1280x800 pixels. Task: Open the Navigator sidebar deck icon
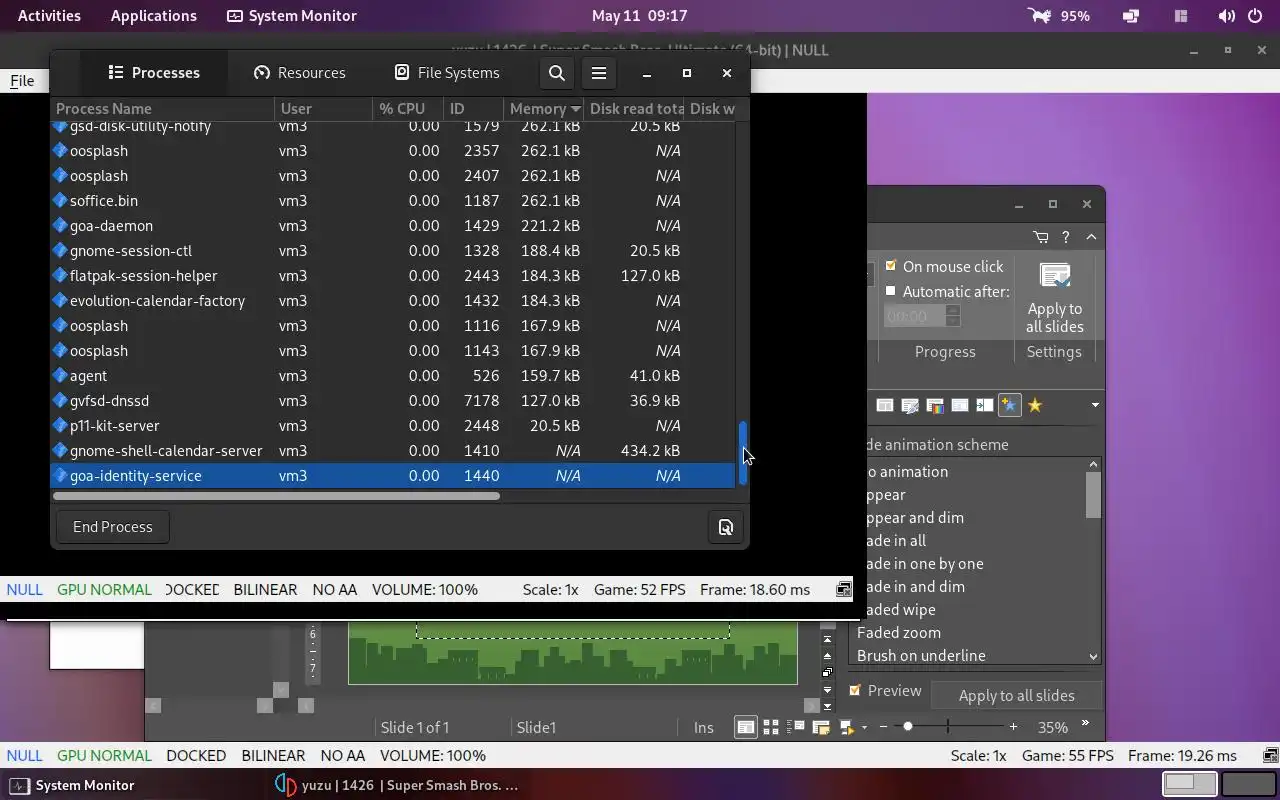[960, 405]
